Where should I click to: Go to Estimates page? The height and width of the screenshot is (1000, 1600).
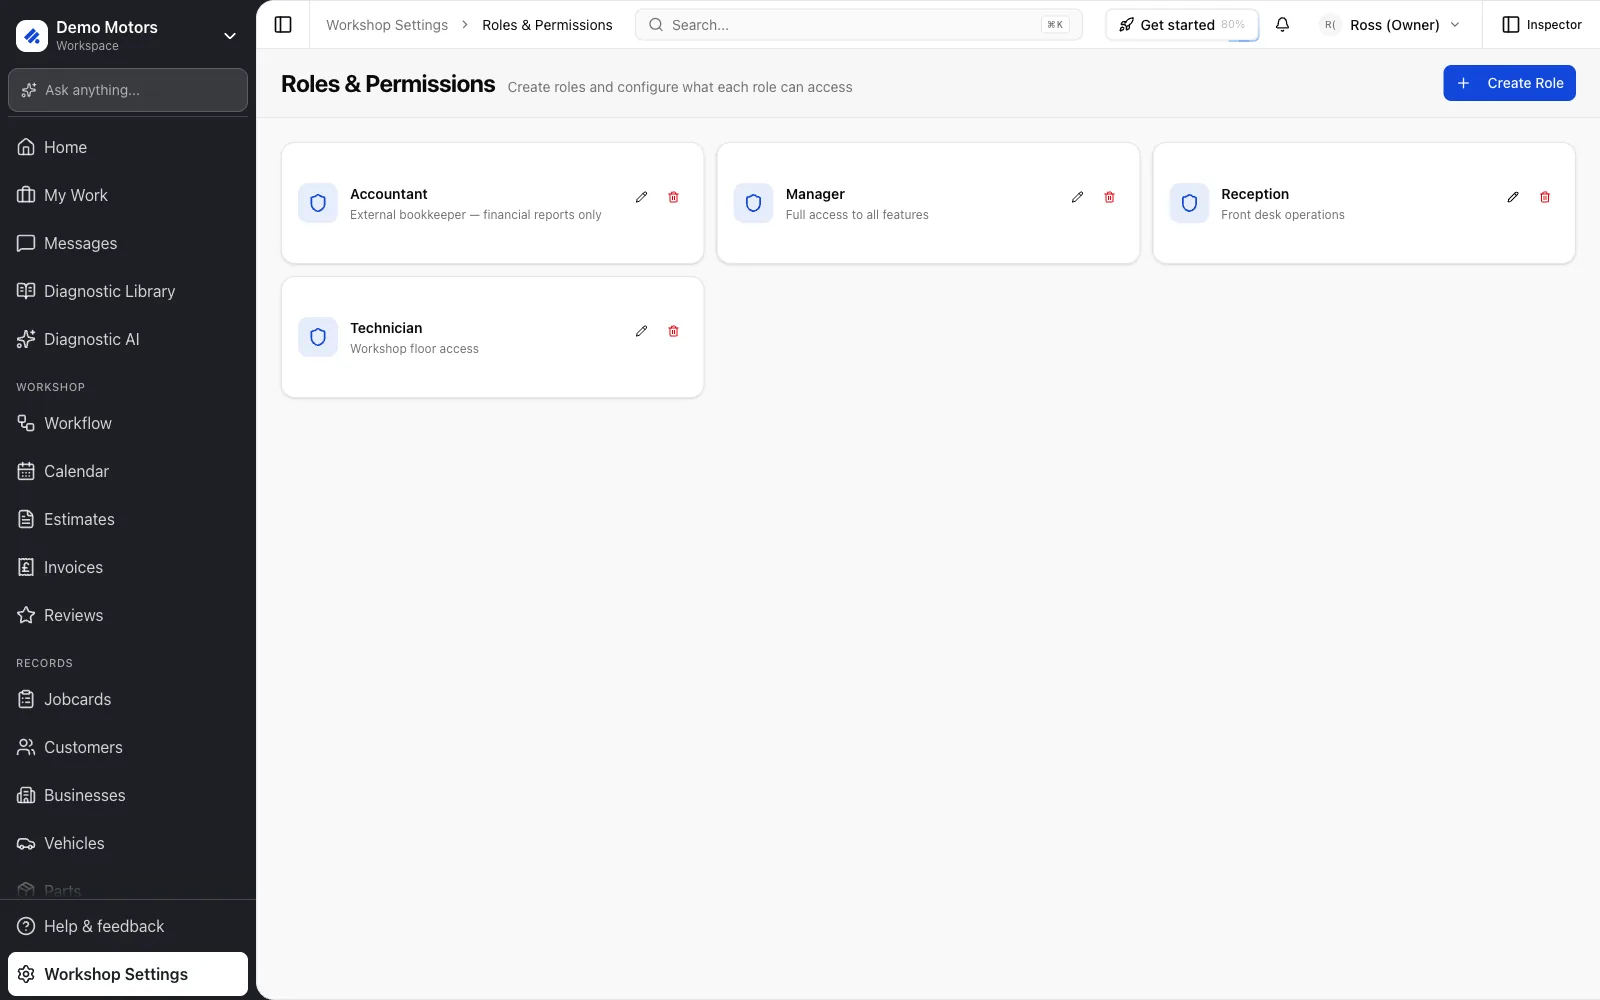click(128, 519)
